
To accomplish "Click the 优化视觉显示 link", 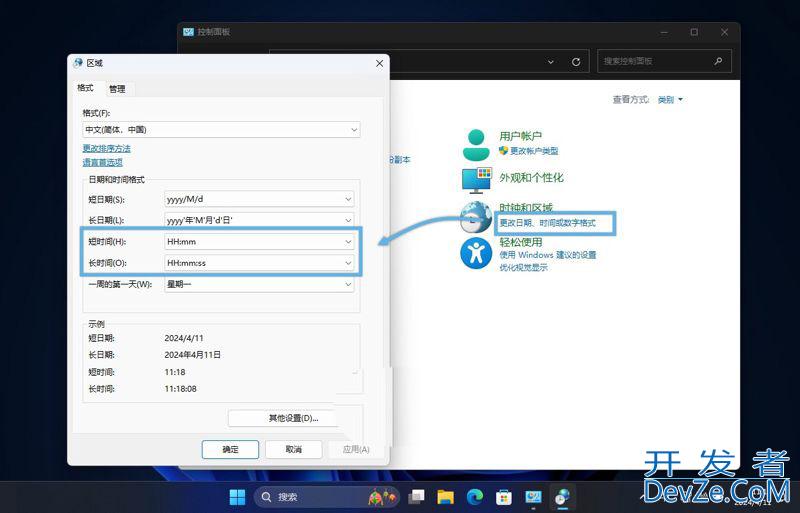I will tap(523, 267).
